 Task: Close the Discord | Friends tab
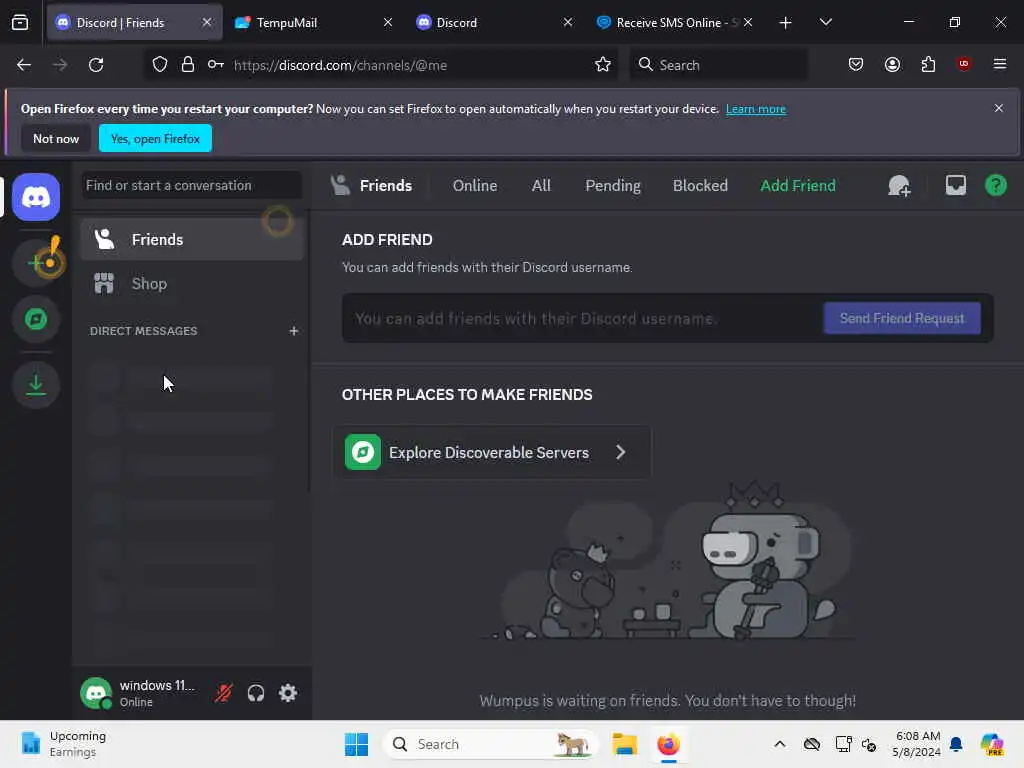(x=207, y=22)
